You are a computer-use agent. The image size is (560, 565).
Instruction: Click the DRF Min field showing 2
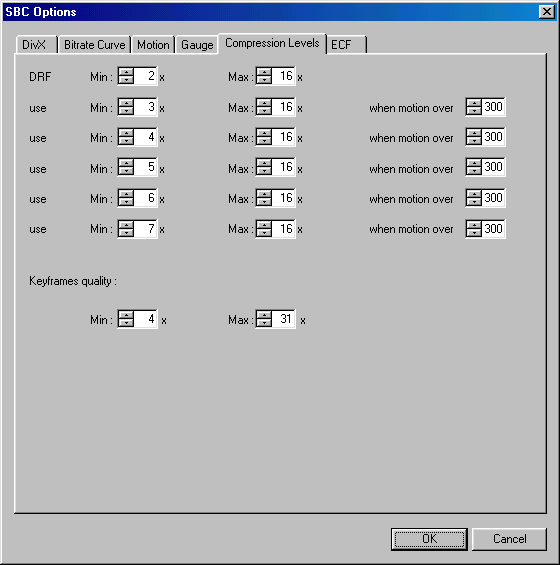point(145,76)
